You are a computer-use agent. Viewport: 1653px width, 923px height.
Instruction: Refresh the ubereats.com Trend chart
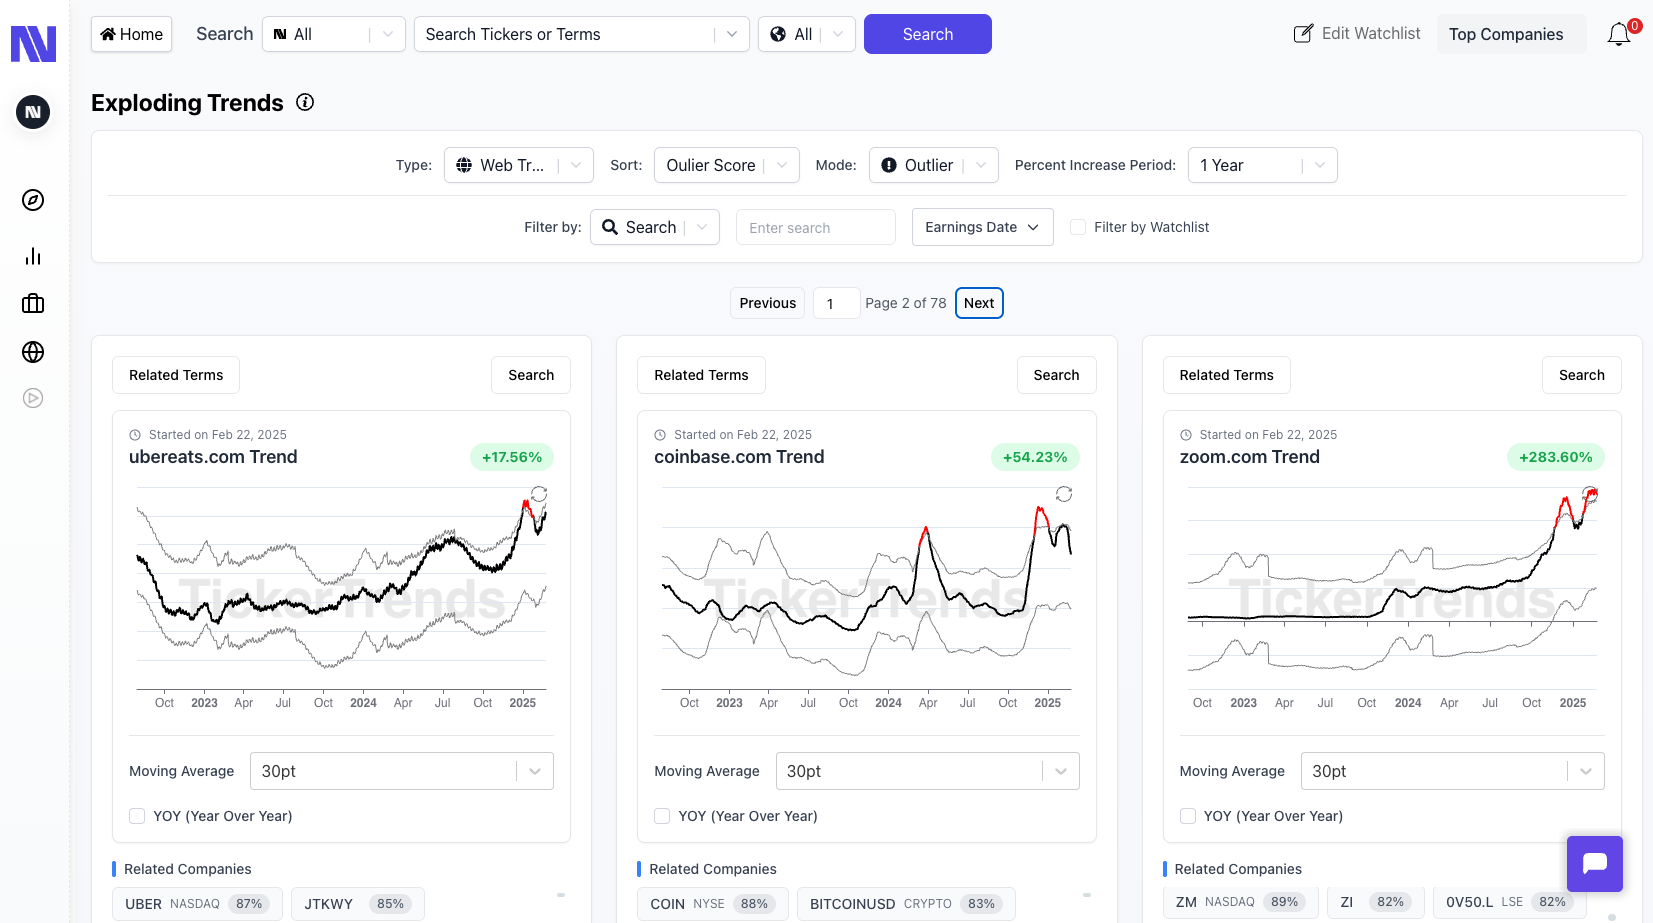click(x=539, y=494)
